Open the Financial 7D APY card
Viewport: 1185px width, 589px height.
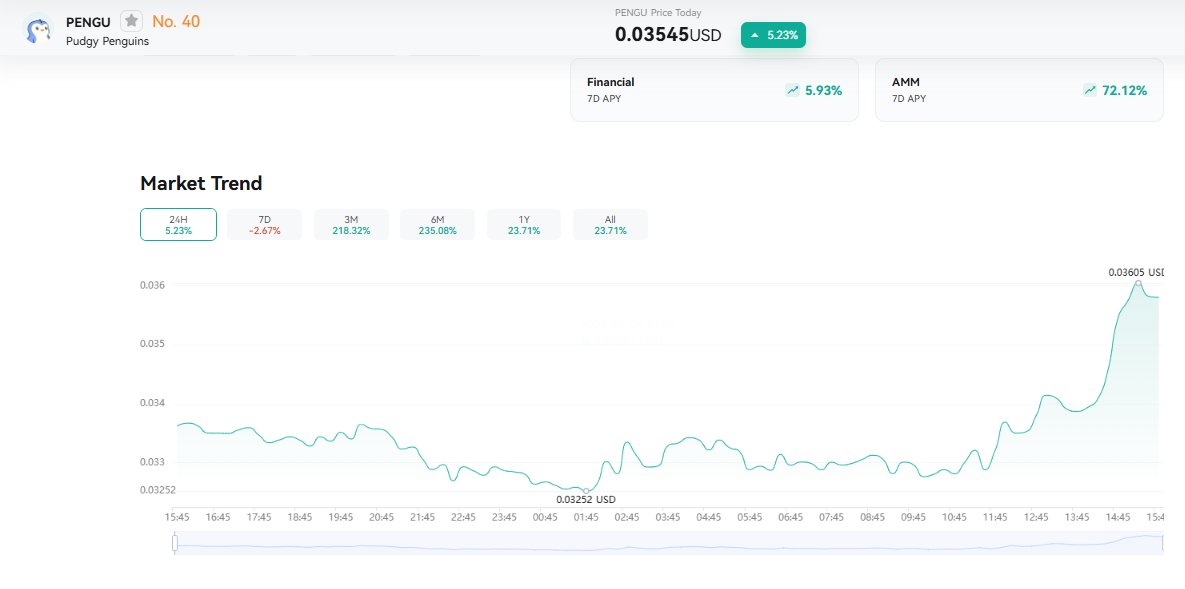pos(714,89)
